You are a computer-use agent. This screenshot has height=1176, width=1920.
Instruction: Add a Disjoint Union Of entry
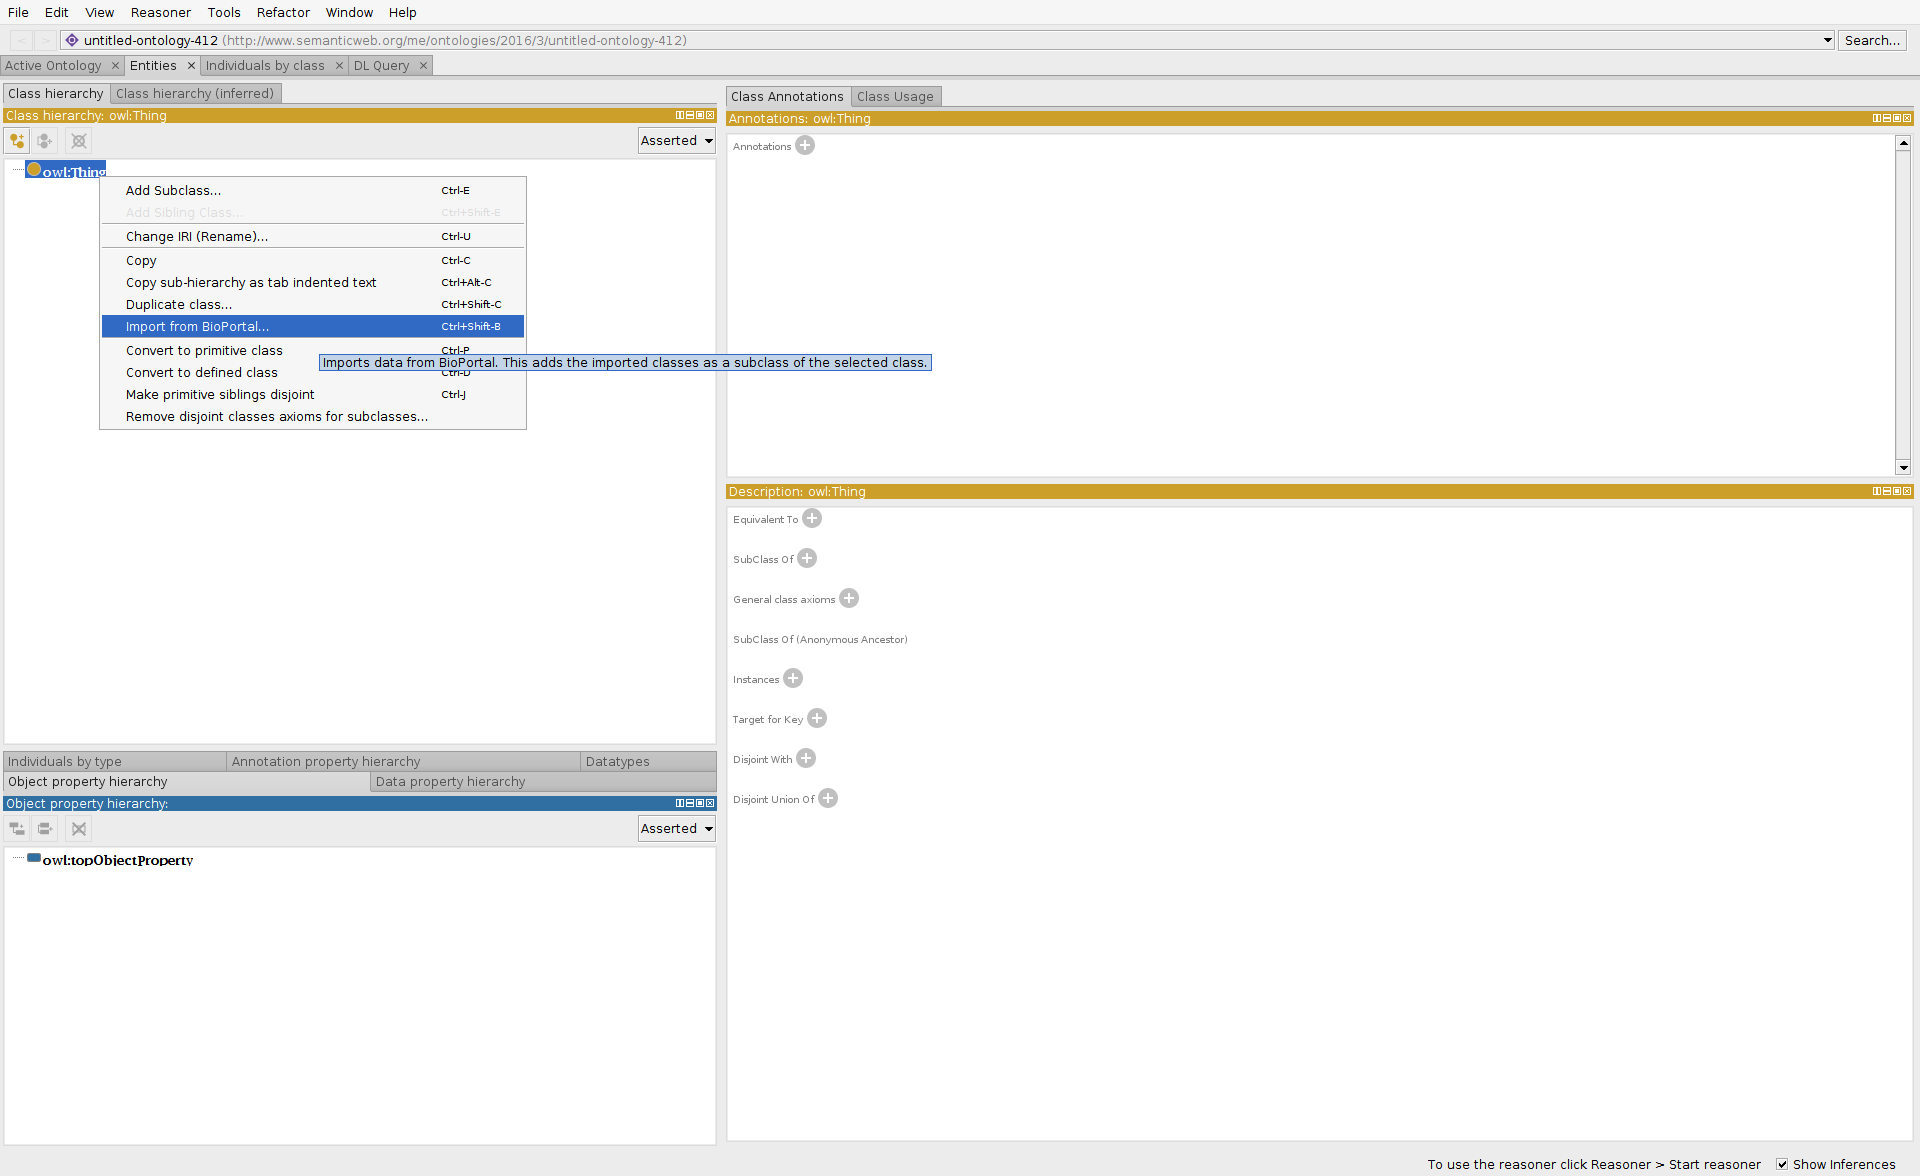[828, 799]
